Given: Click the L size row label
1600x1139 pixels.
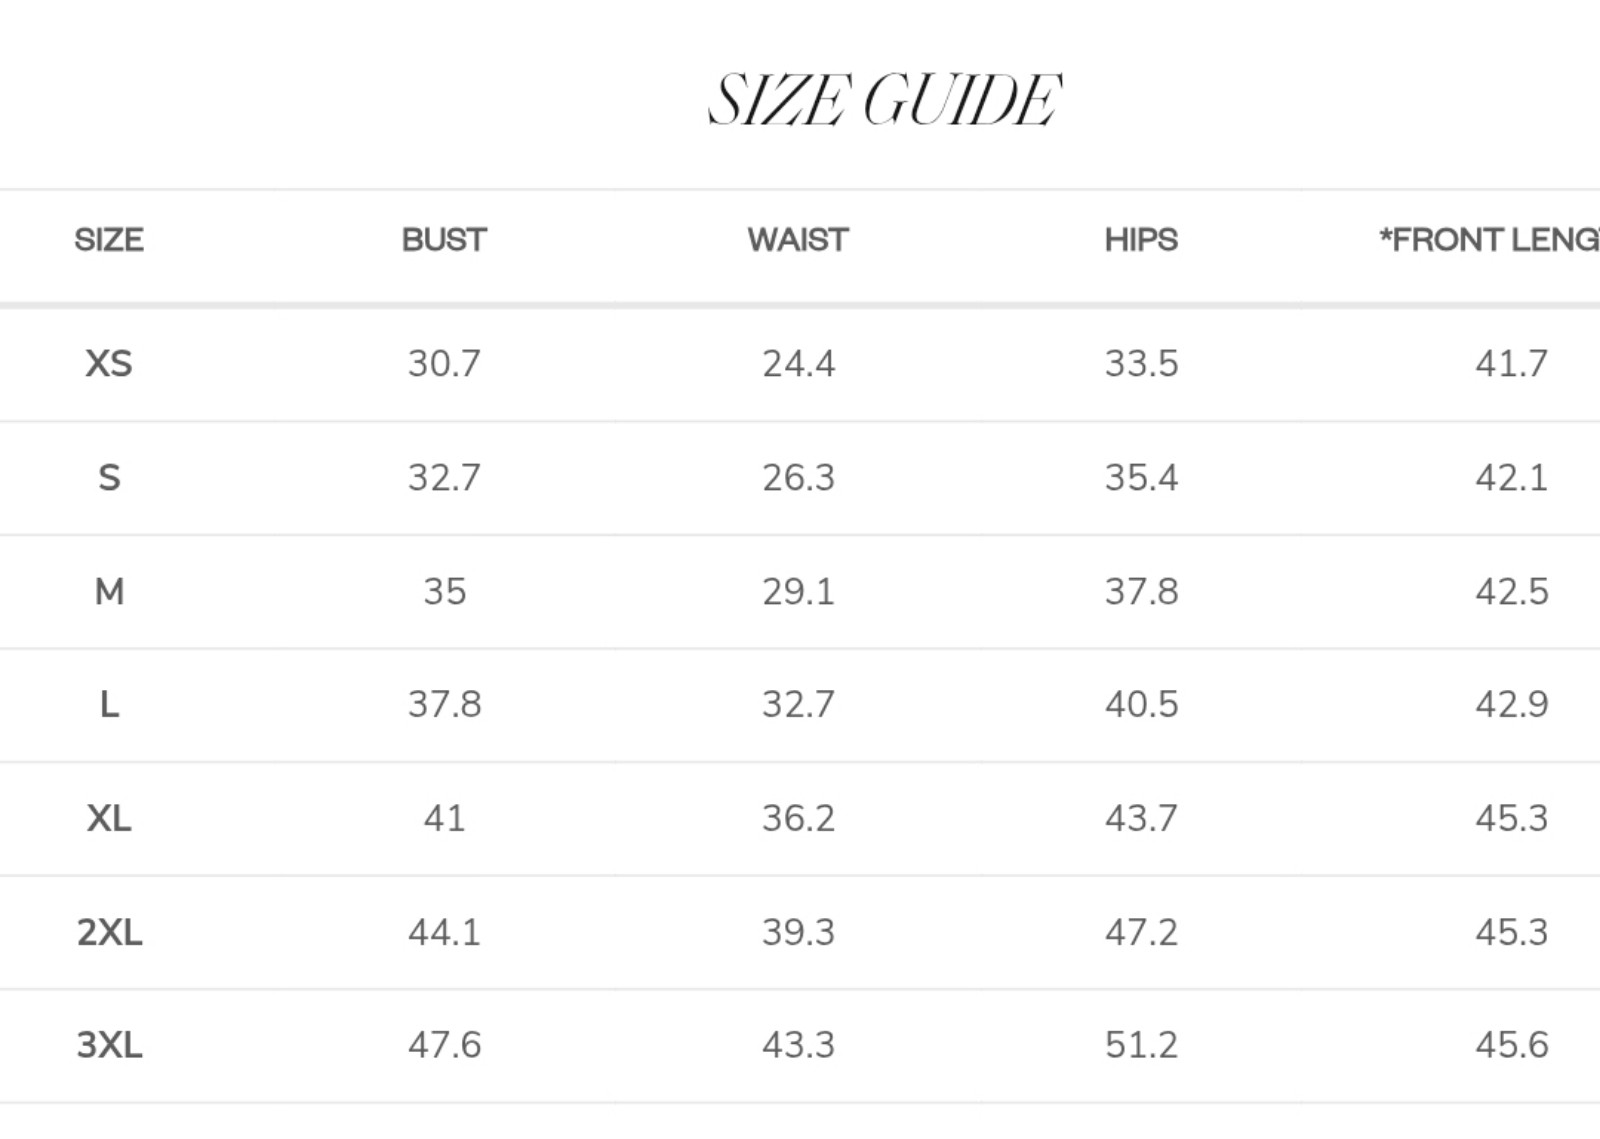Looking at the screenshot, I should 109,705.
